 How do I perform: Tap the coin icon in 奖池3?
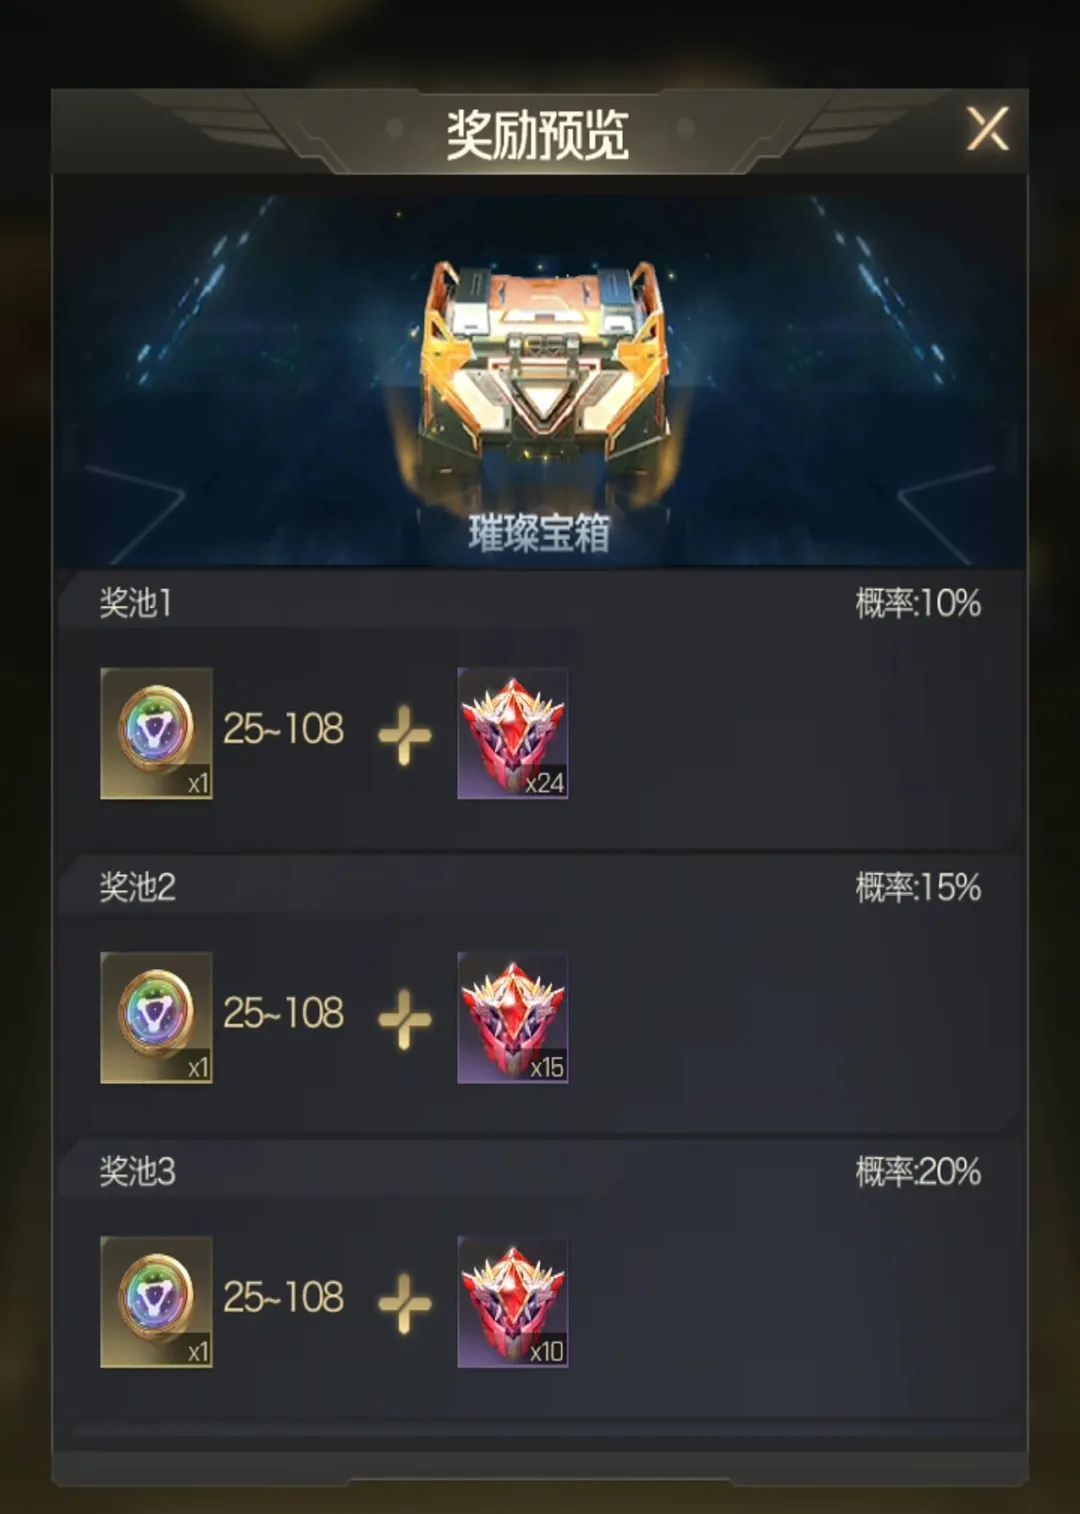pyautogui.click(x=156, y=1301)
